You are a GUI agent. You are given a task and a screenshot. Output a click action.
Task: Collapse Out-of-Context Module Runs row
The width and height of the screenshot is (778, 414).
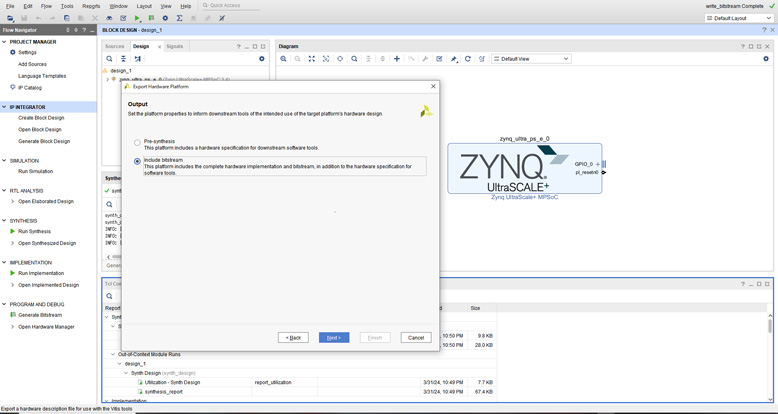(113, 354)
